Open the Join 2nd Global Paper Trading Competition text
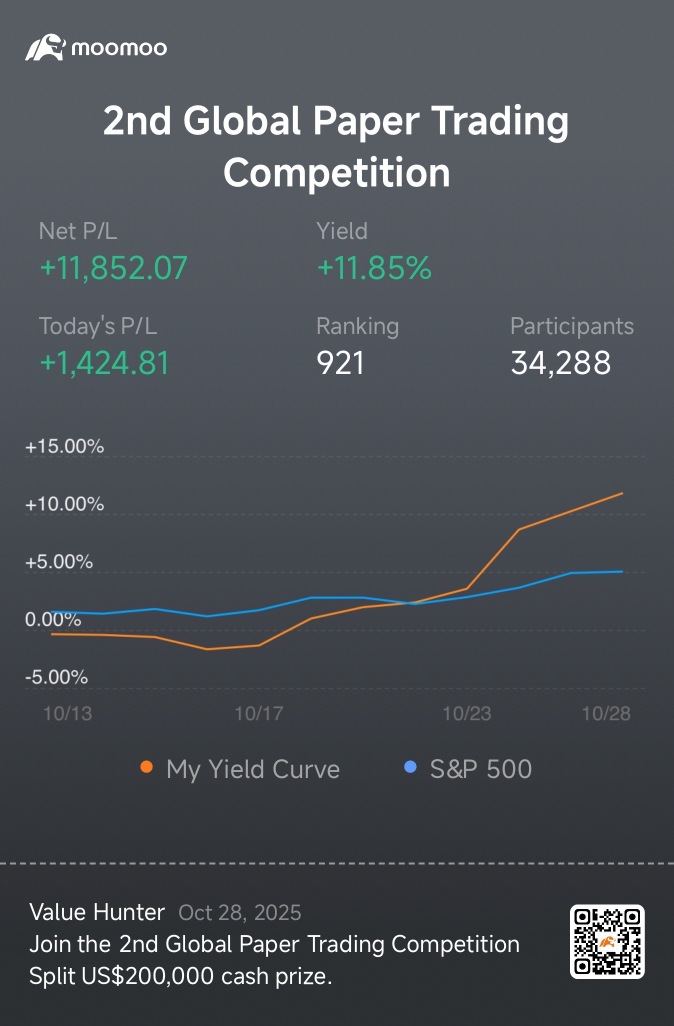674x1026 pixels. [274, 944]
